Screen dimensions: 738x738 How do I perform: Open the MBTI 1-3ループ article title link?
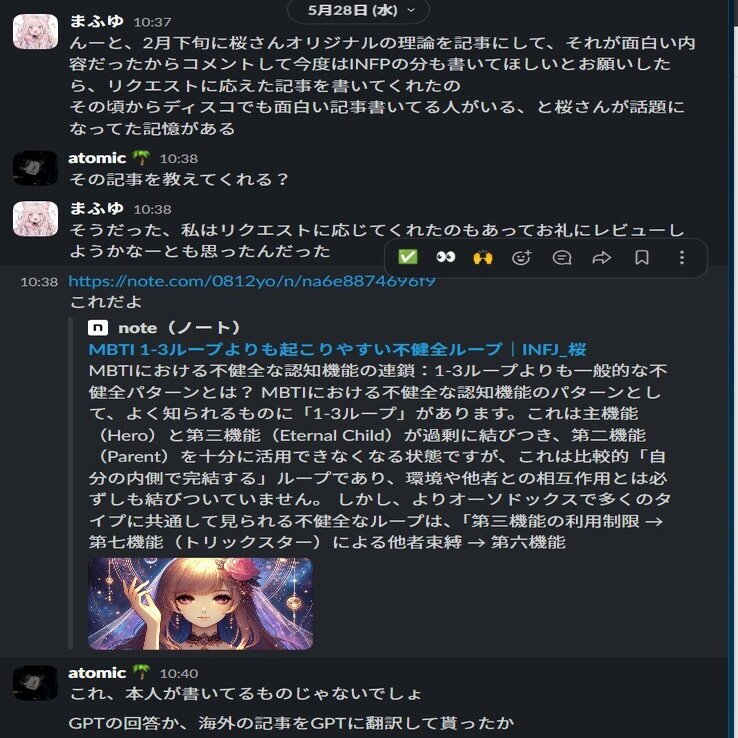pyautogui.click(x=337, y=349)
